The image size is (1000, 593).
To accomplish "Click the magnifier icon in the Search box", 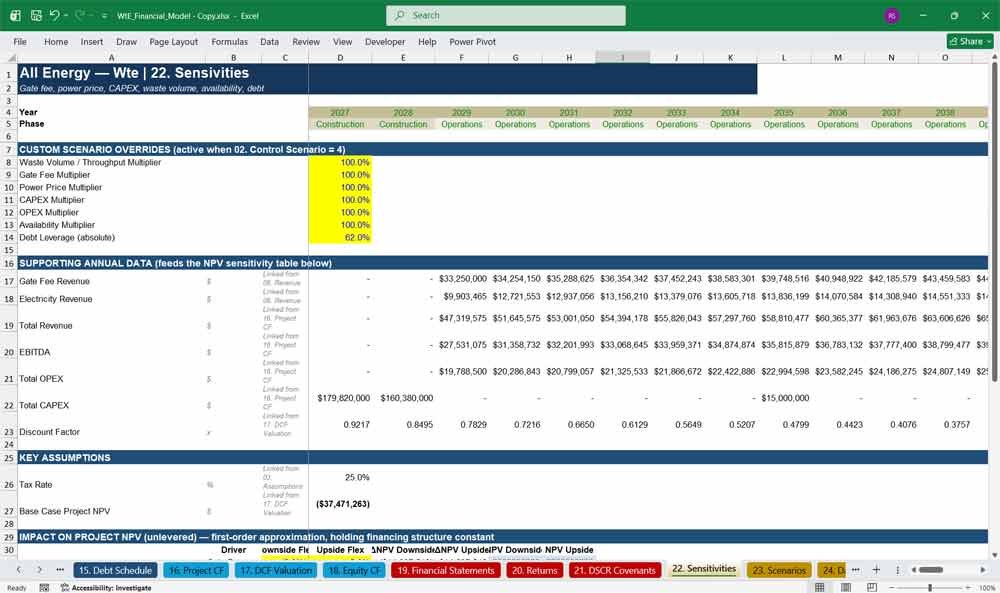I will (400, 15).
